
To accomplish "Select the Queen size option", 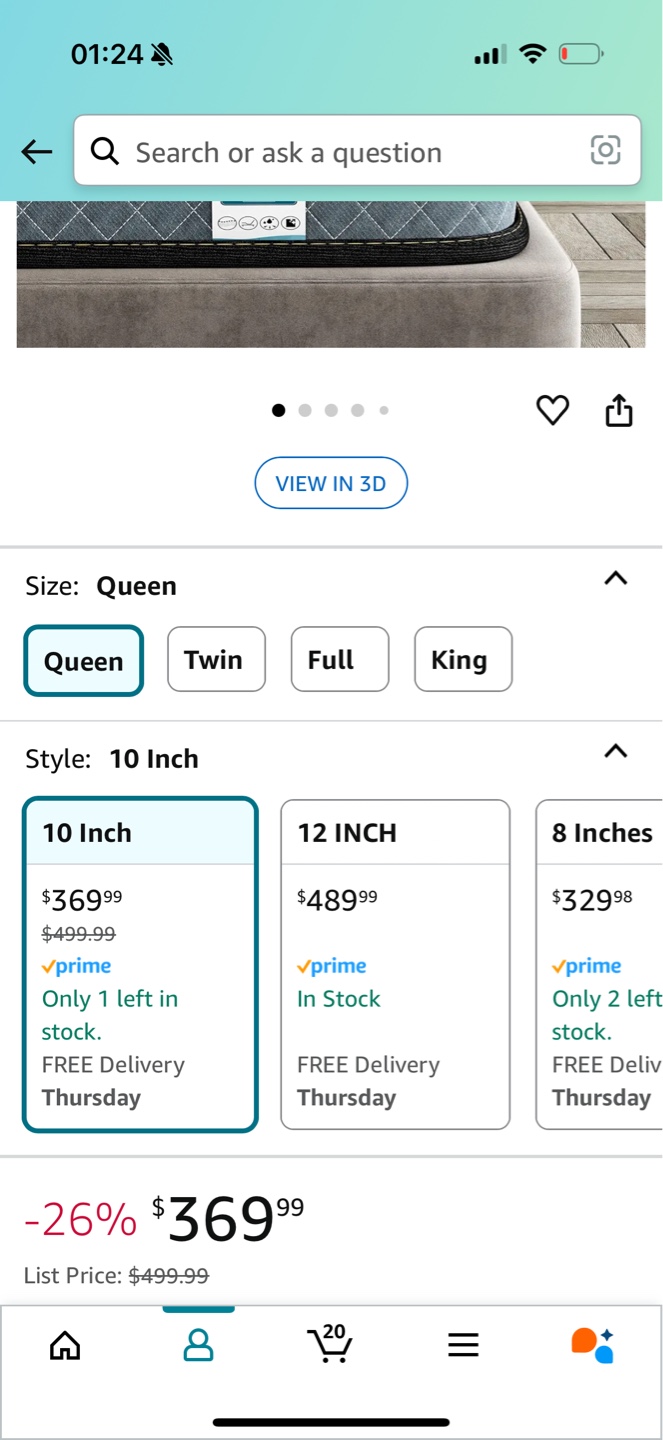I will tap(84, 660).
